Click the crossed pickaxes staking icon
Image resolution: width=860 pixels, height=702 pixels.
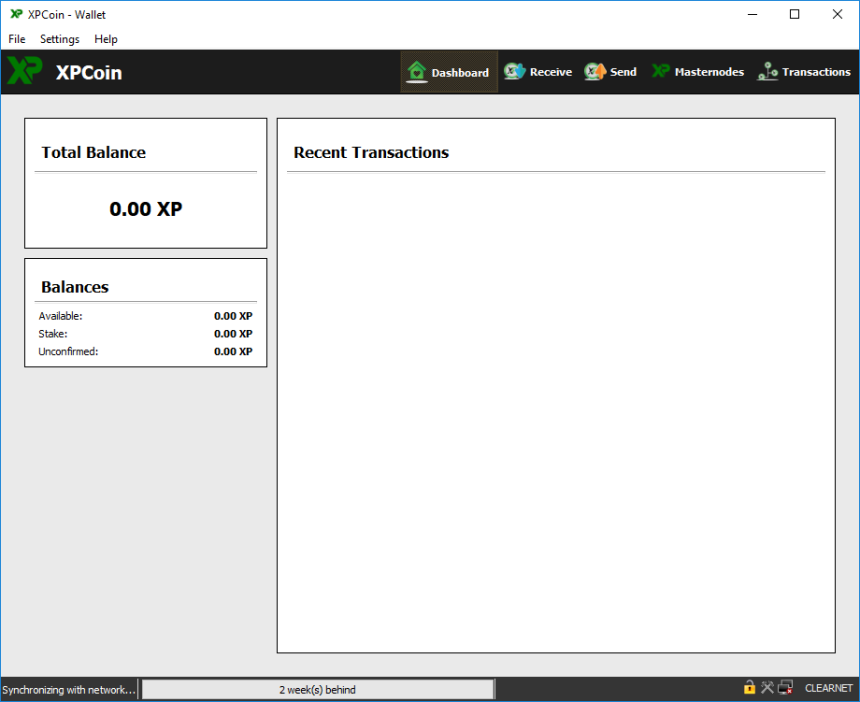[x=767, y=687]
